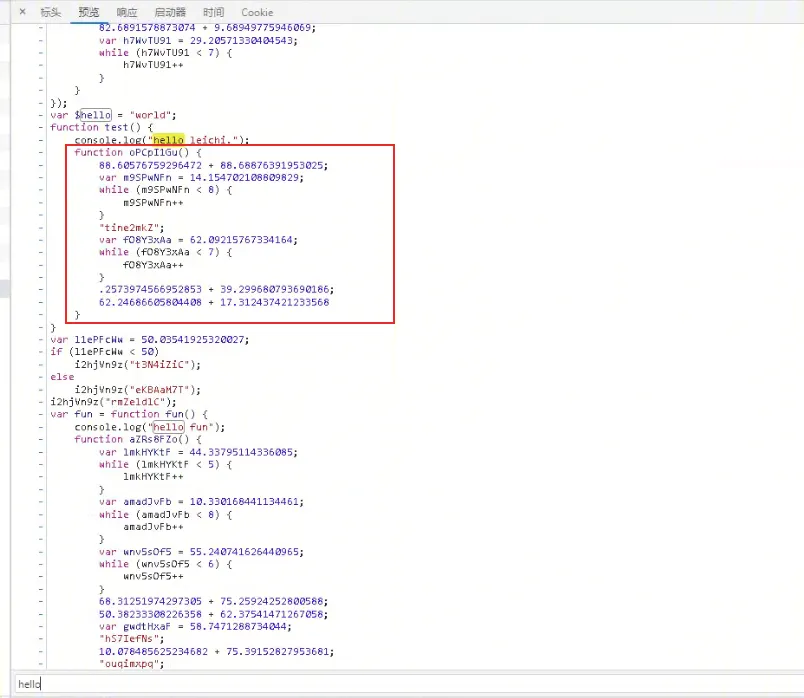Image resolution: width=804 pixels, height=698 pixels.
Task: Close the request details panel
Action: pos(21,12)
